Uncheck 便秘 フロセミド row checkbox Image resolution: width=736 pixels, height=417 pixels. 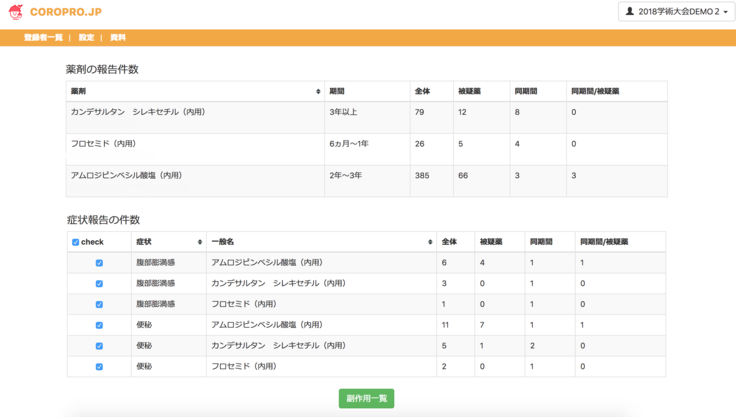click(x=99, y=367)
